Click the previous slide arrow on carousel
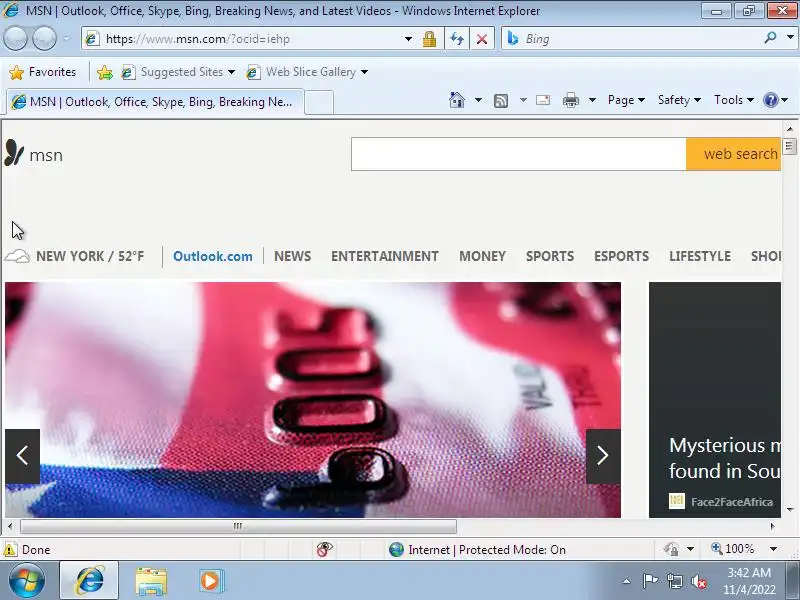Viewport: 800px width, 600px height. point(22,456)
